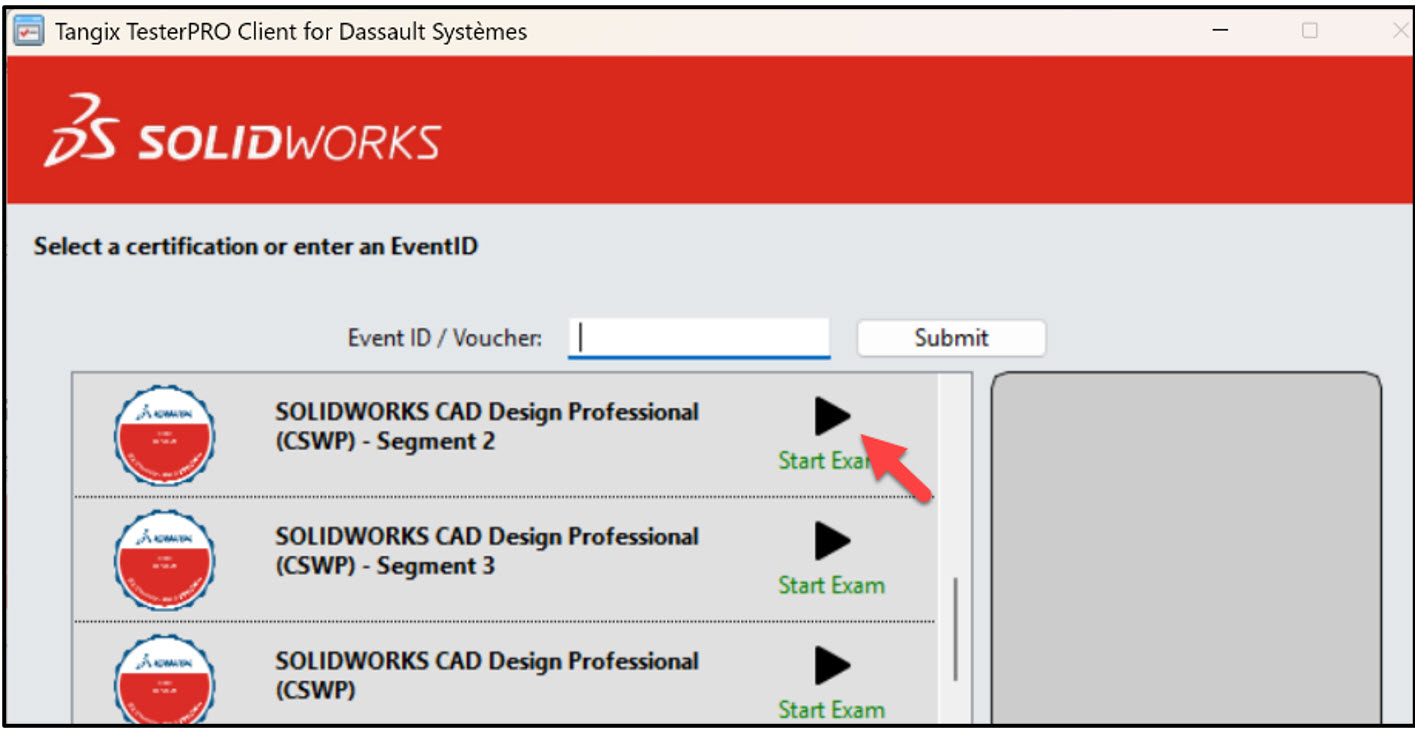Click the certification list scrollbar thumb
Image resolution: width=1415 pixels, height=729 pixels.
[956, 628]
